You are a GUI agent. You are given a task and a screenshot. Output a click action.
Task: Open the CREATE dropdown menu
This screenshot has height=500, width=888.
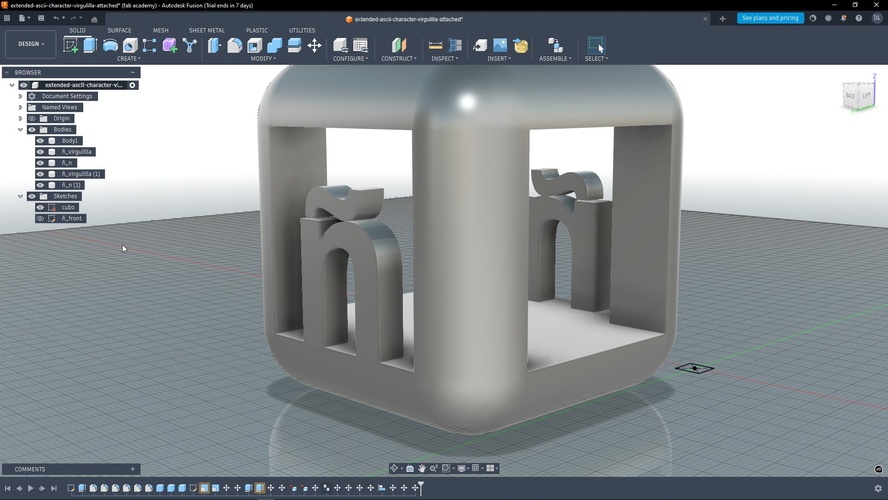(x=129, y=58)
